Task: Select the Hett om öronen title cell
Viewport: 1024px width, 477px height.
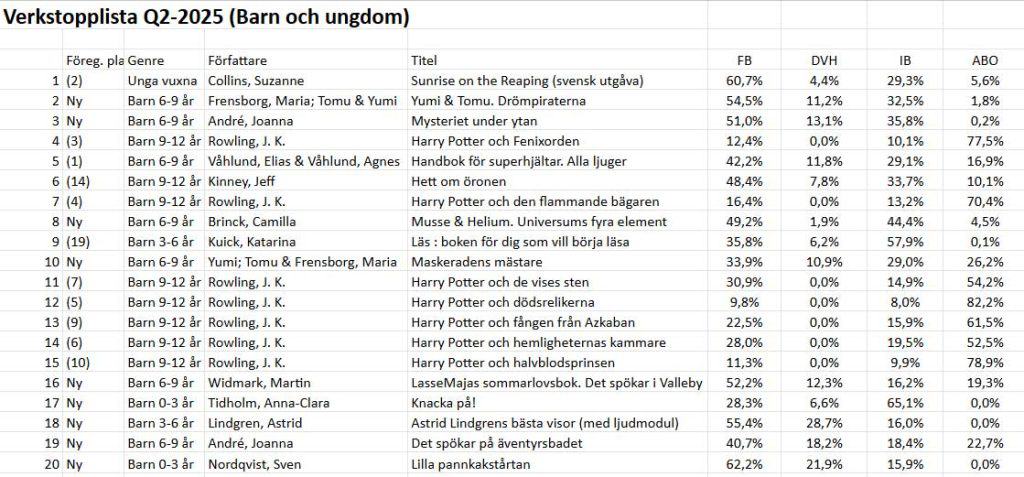Action: 558,182
